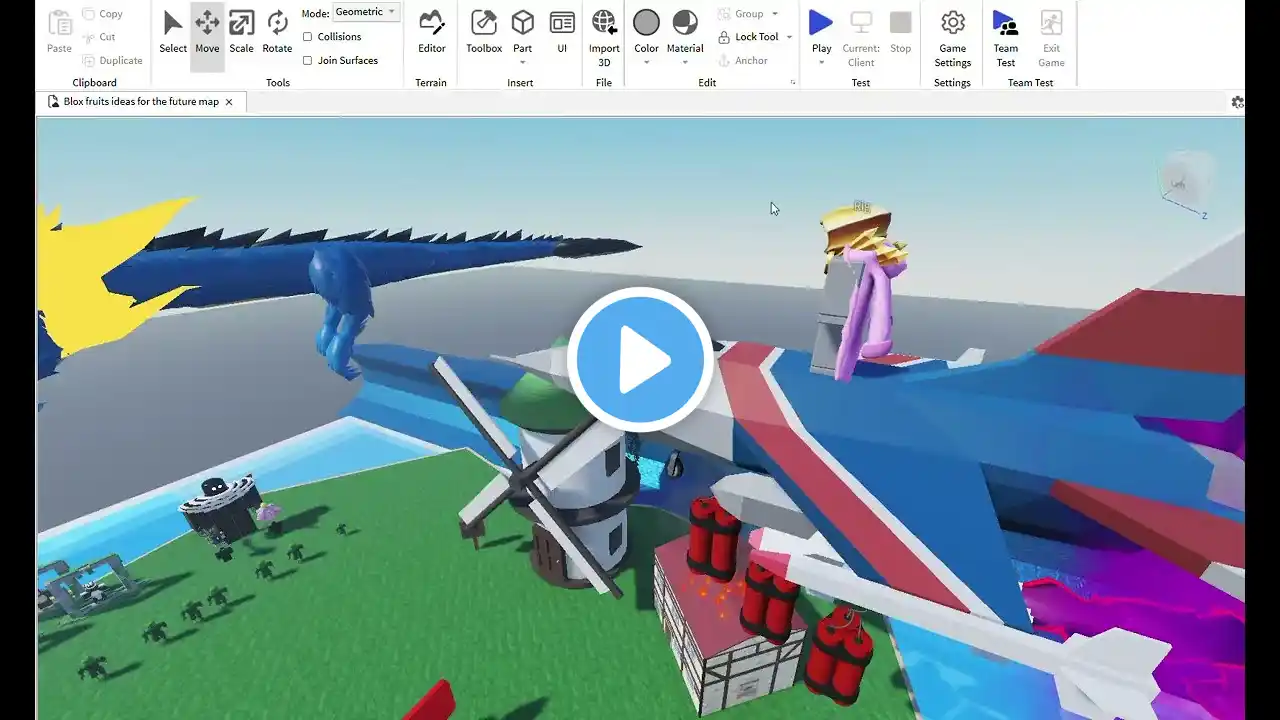Screen dimensions: 1280x720
Task: Enable the Collisions checkbox
Action: coord(308,37)
